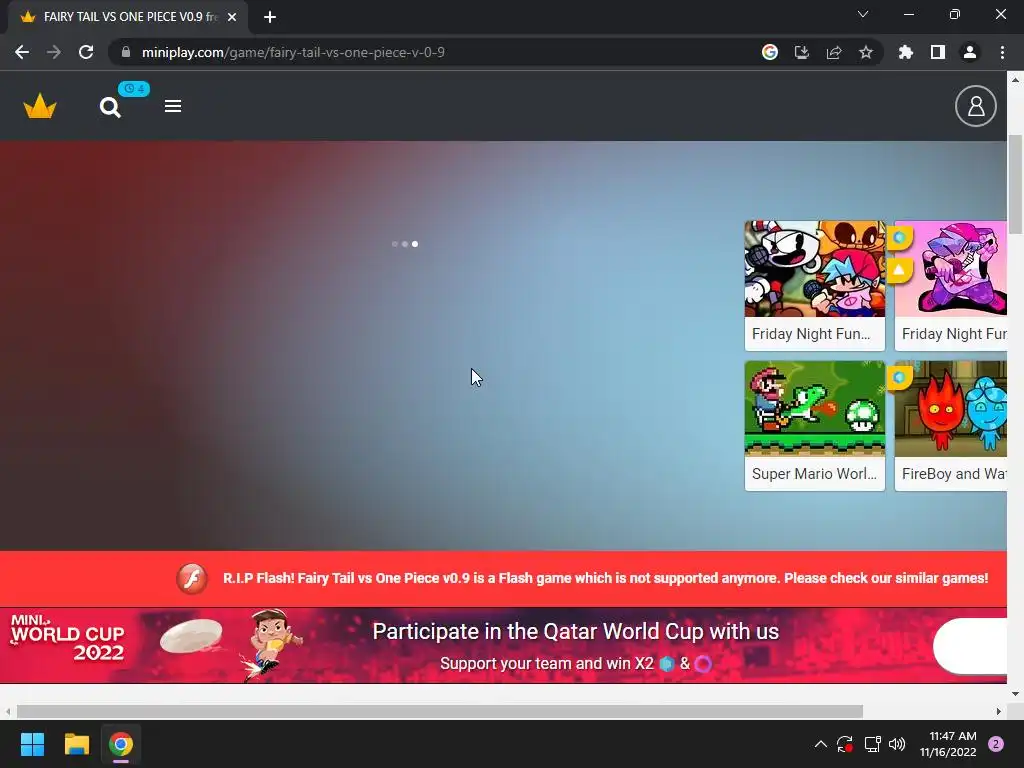Click white button on World Cup banner
1024x768 pixels.
click(x=970, y=646)
